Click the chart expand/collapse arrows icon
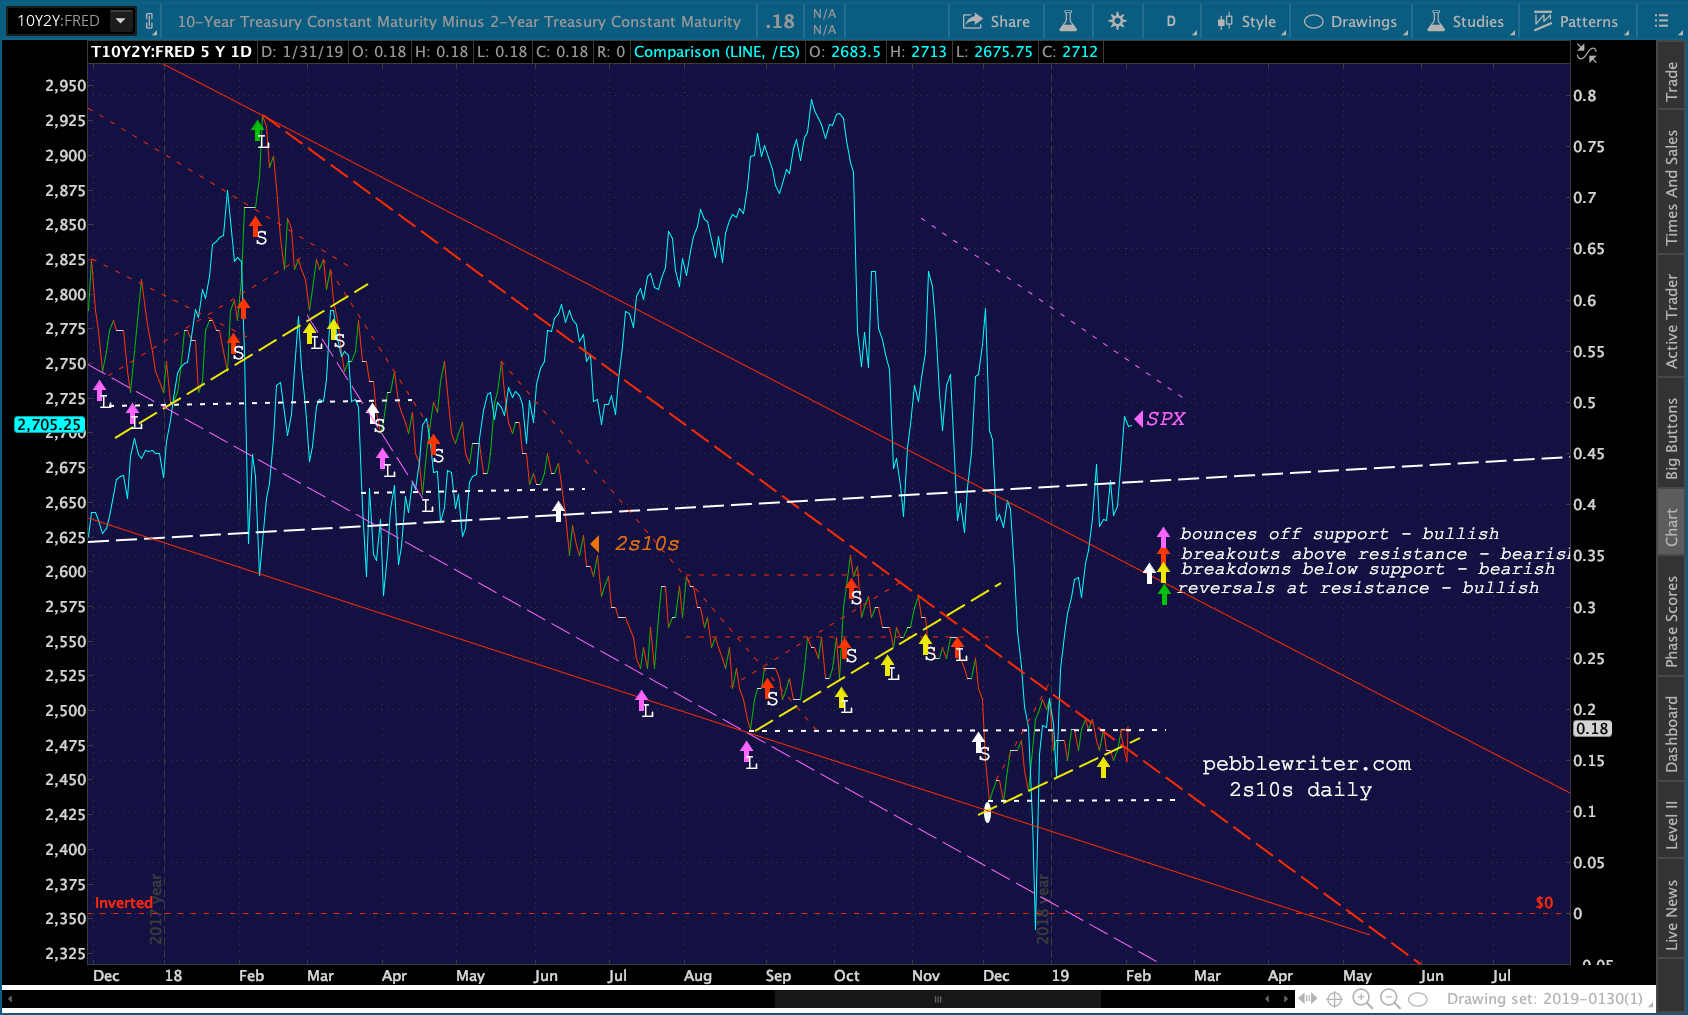The width and height of the screenshot is (1688, 1015). click(x=1587, y=53)
